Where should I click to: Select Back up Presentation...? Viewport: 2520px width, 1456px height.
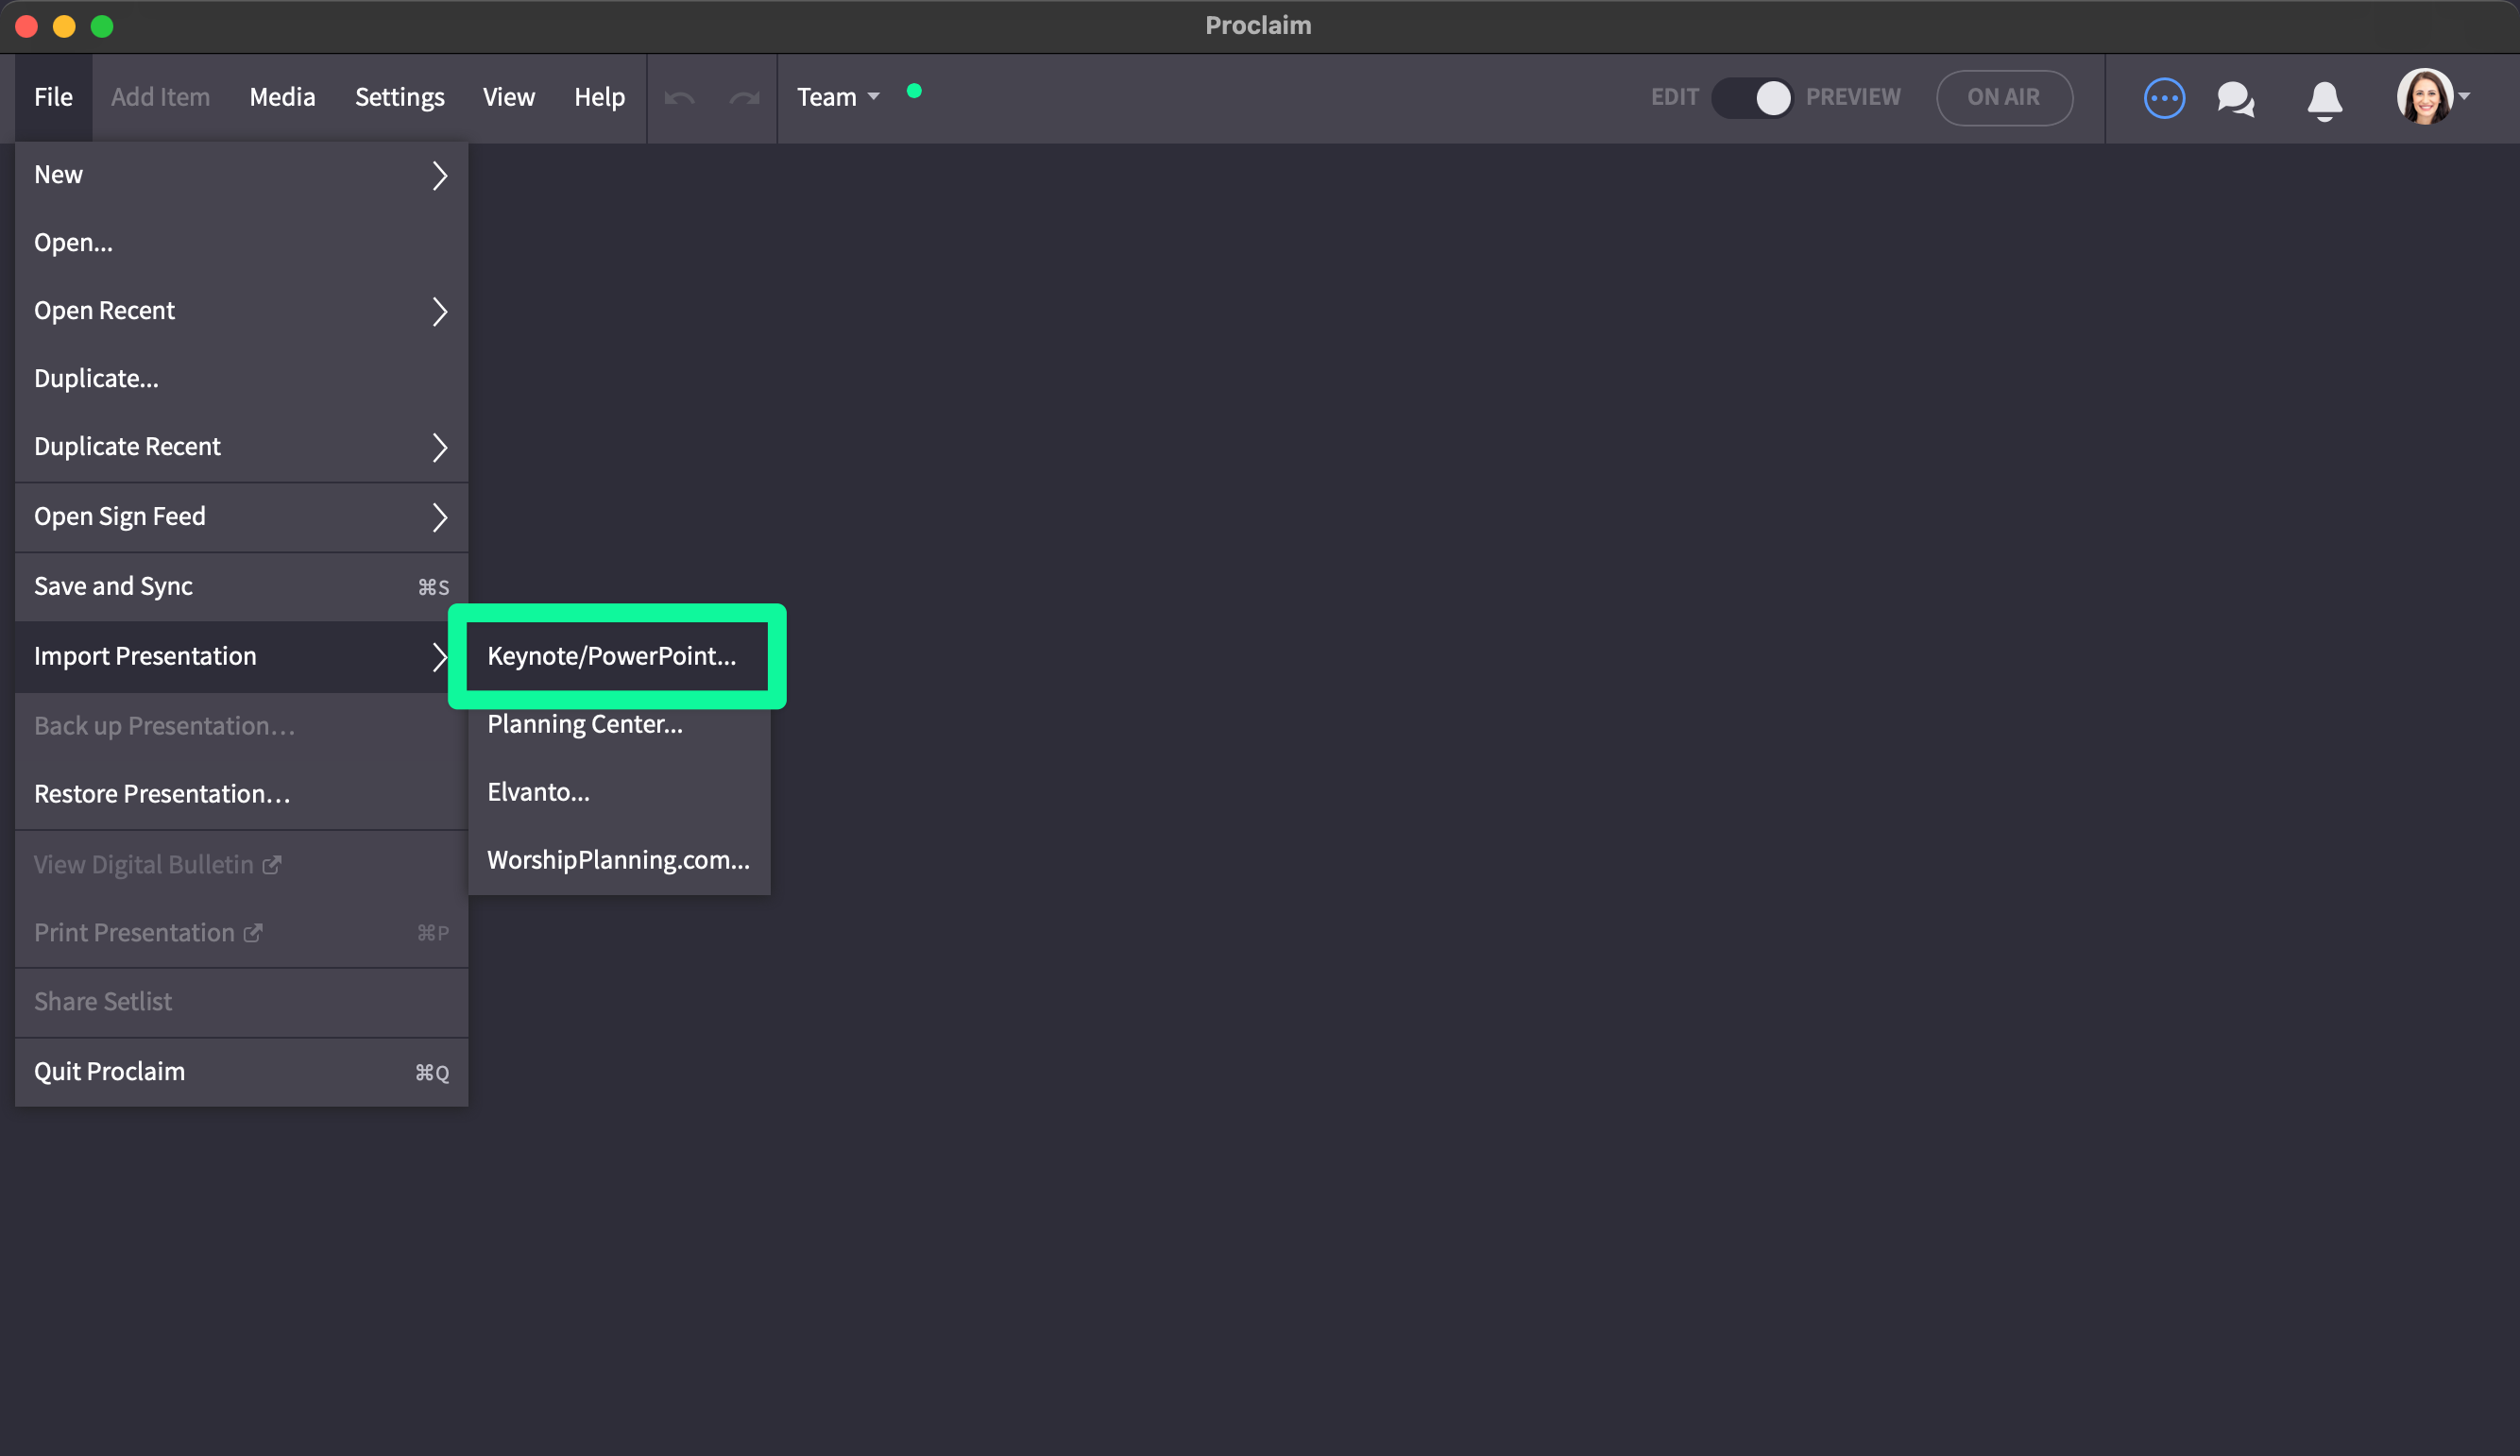point(241,726)
